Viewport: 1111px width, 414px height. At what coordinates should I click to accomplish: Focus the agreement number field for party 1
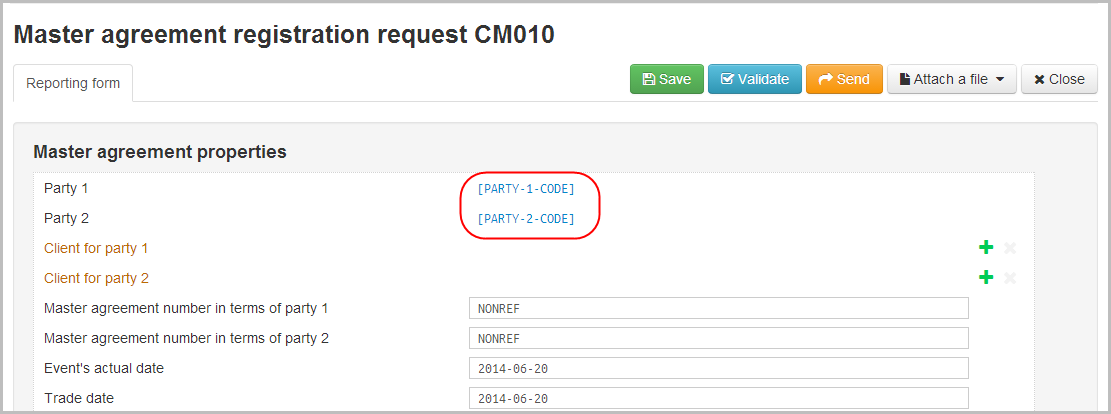pyautogui.click(x=718, y=308)
